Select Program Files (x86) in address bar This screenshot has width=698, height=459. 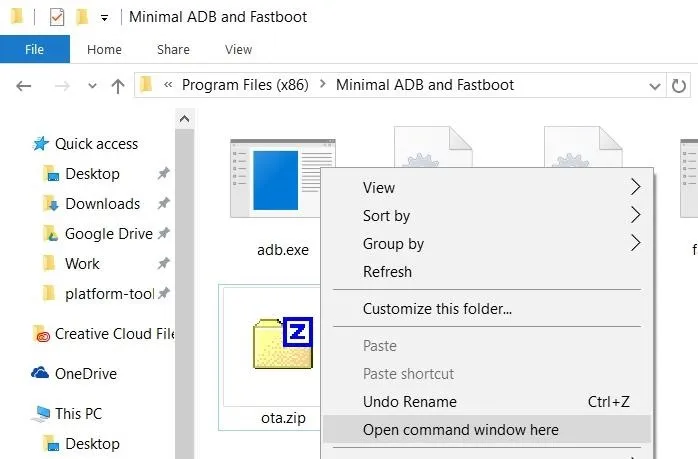(x=245, y=85)
